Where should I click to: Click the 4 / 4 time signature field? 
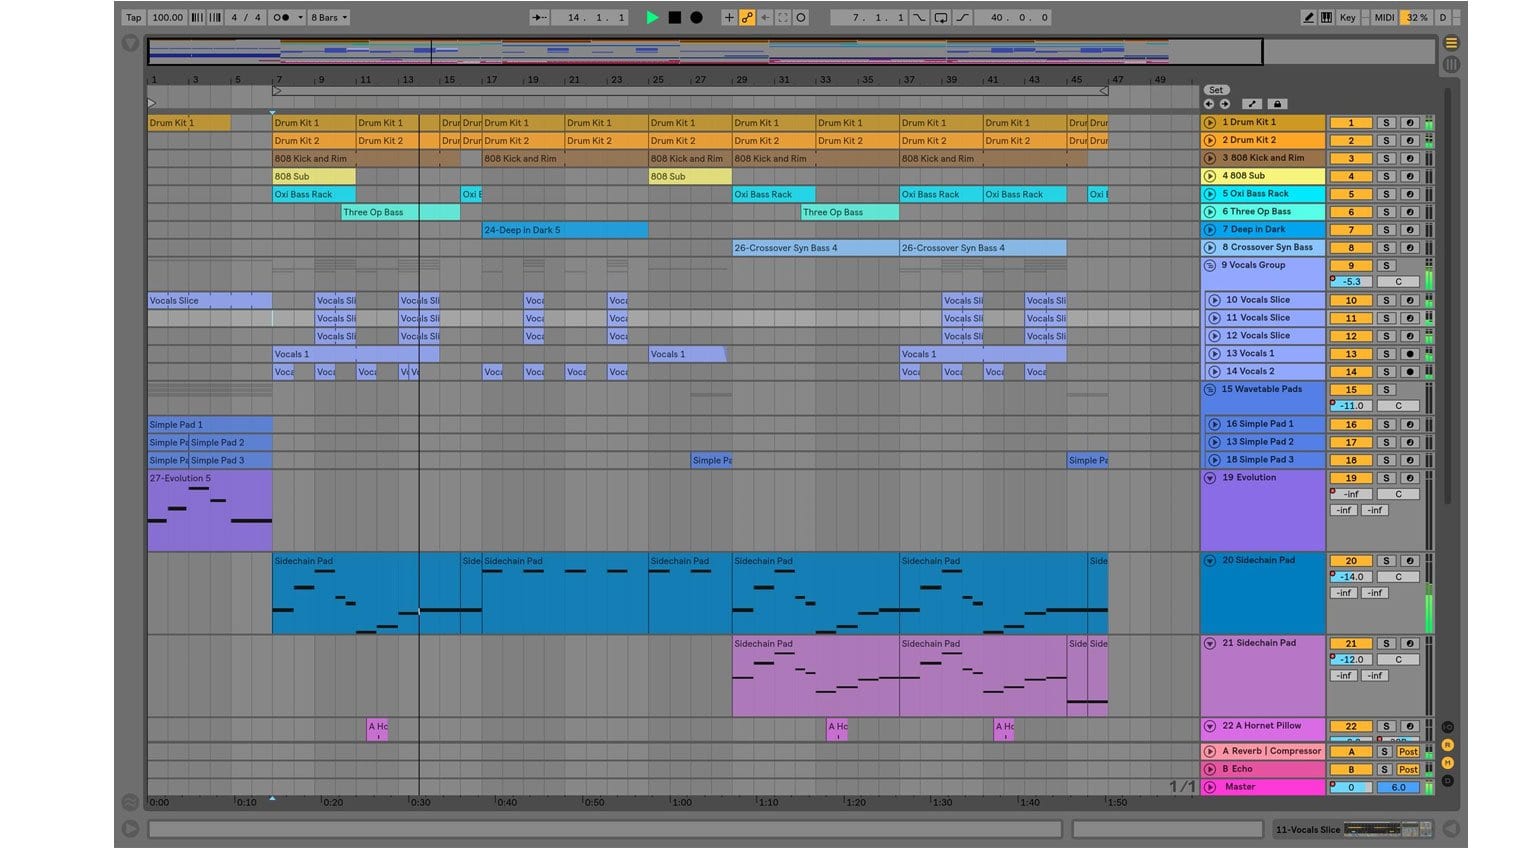pos(246,17)
